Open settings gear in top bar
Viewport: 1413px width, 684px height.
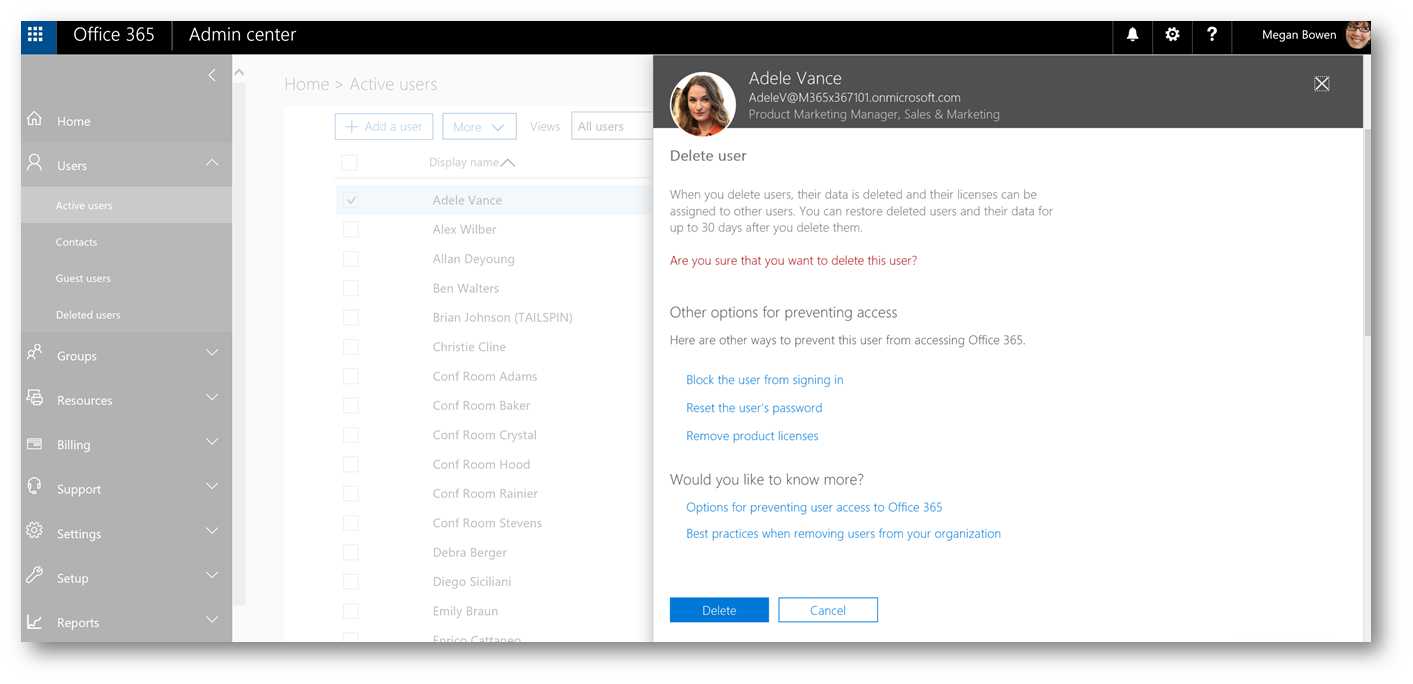pos(1172,34)
